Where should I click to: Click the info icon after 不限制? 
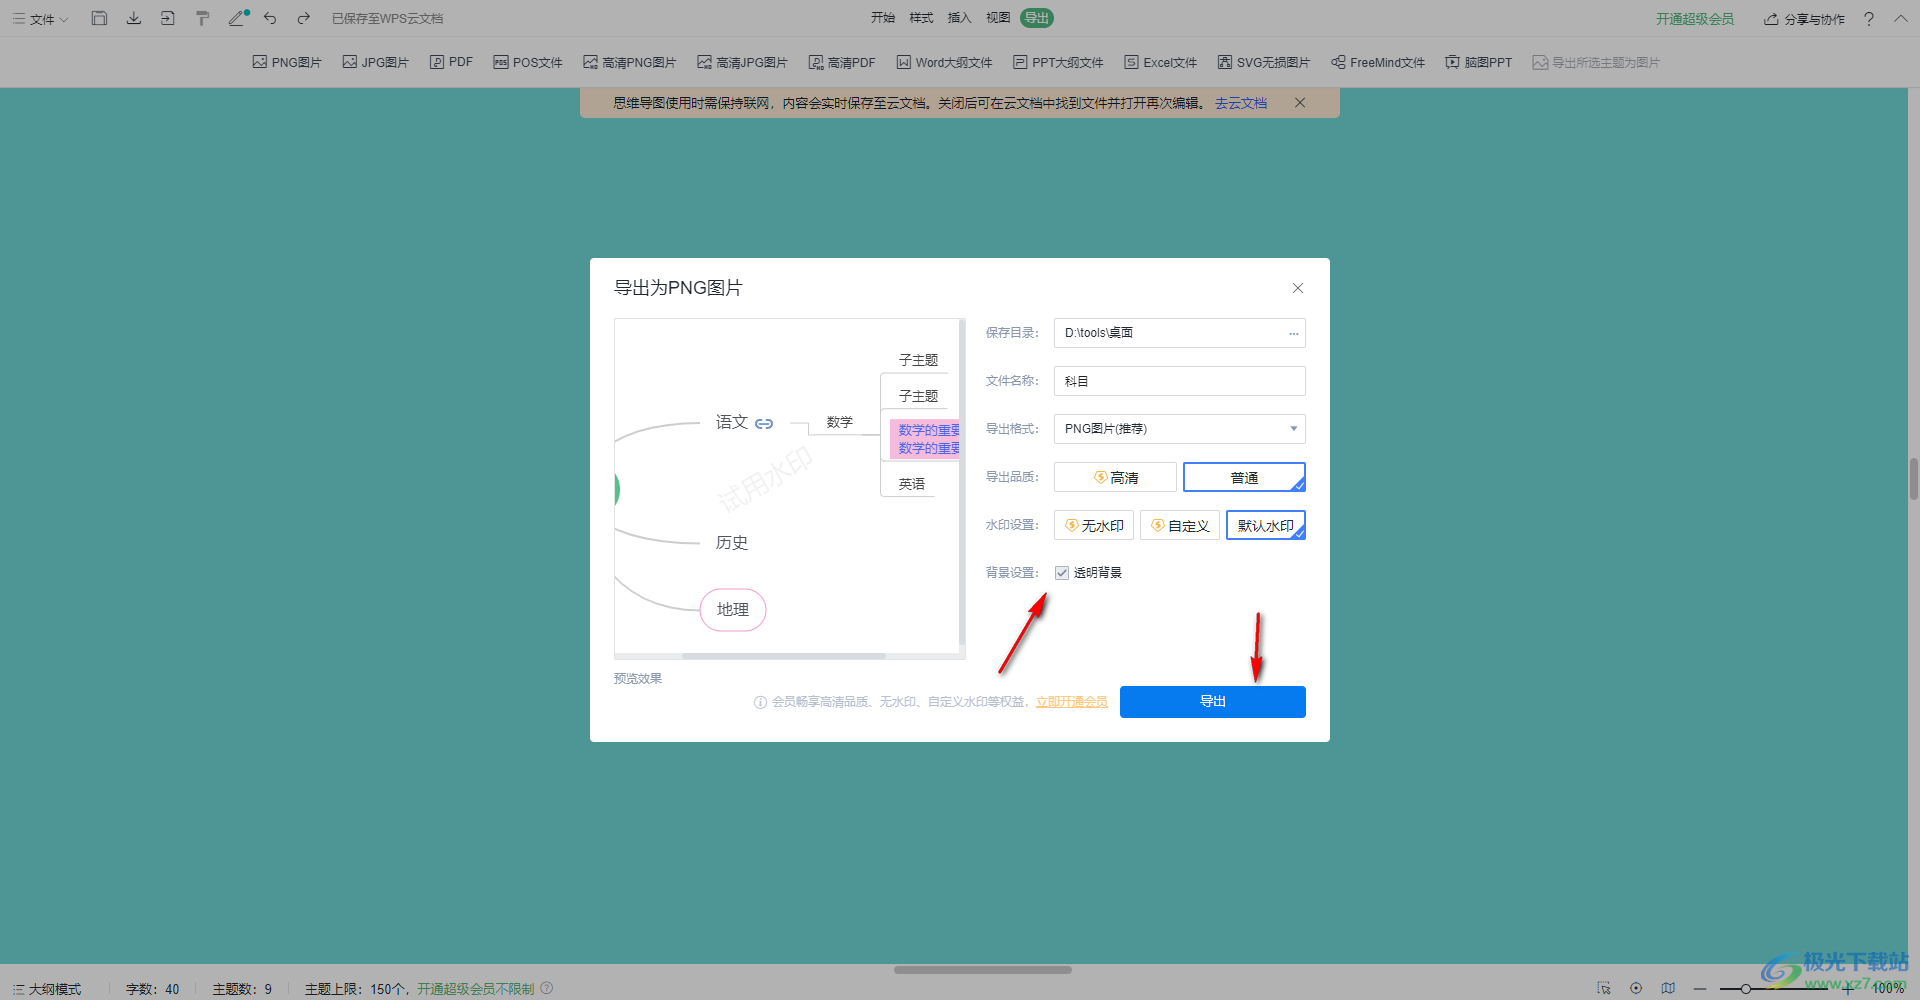(547, 988)
